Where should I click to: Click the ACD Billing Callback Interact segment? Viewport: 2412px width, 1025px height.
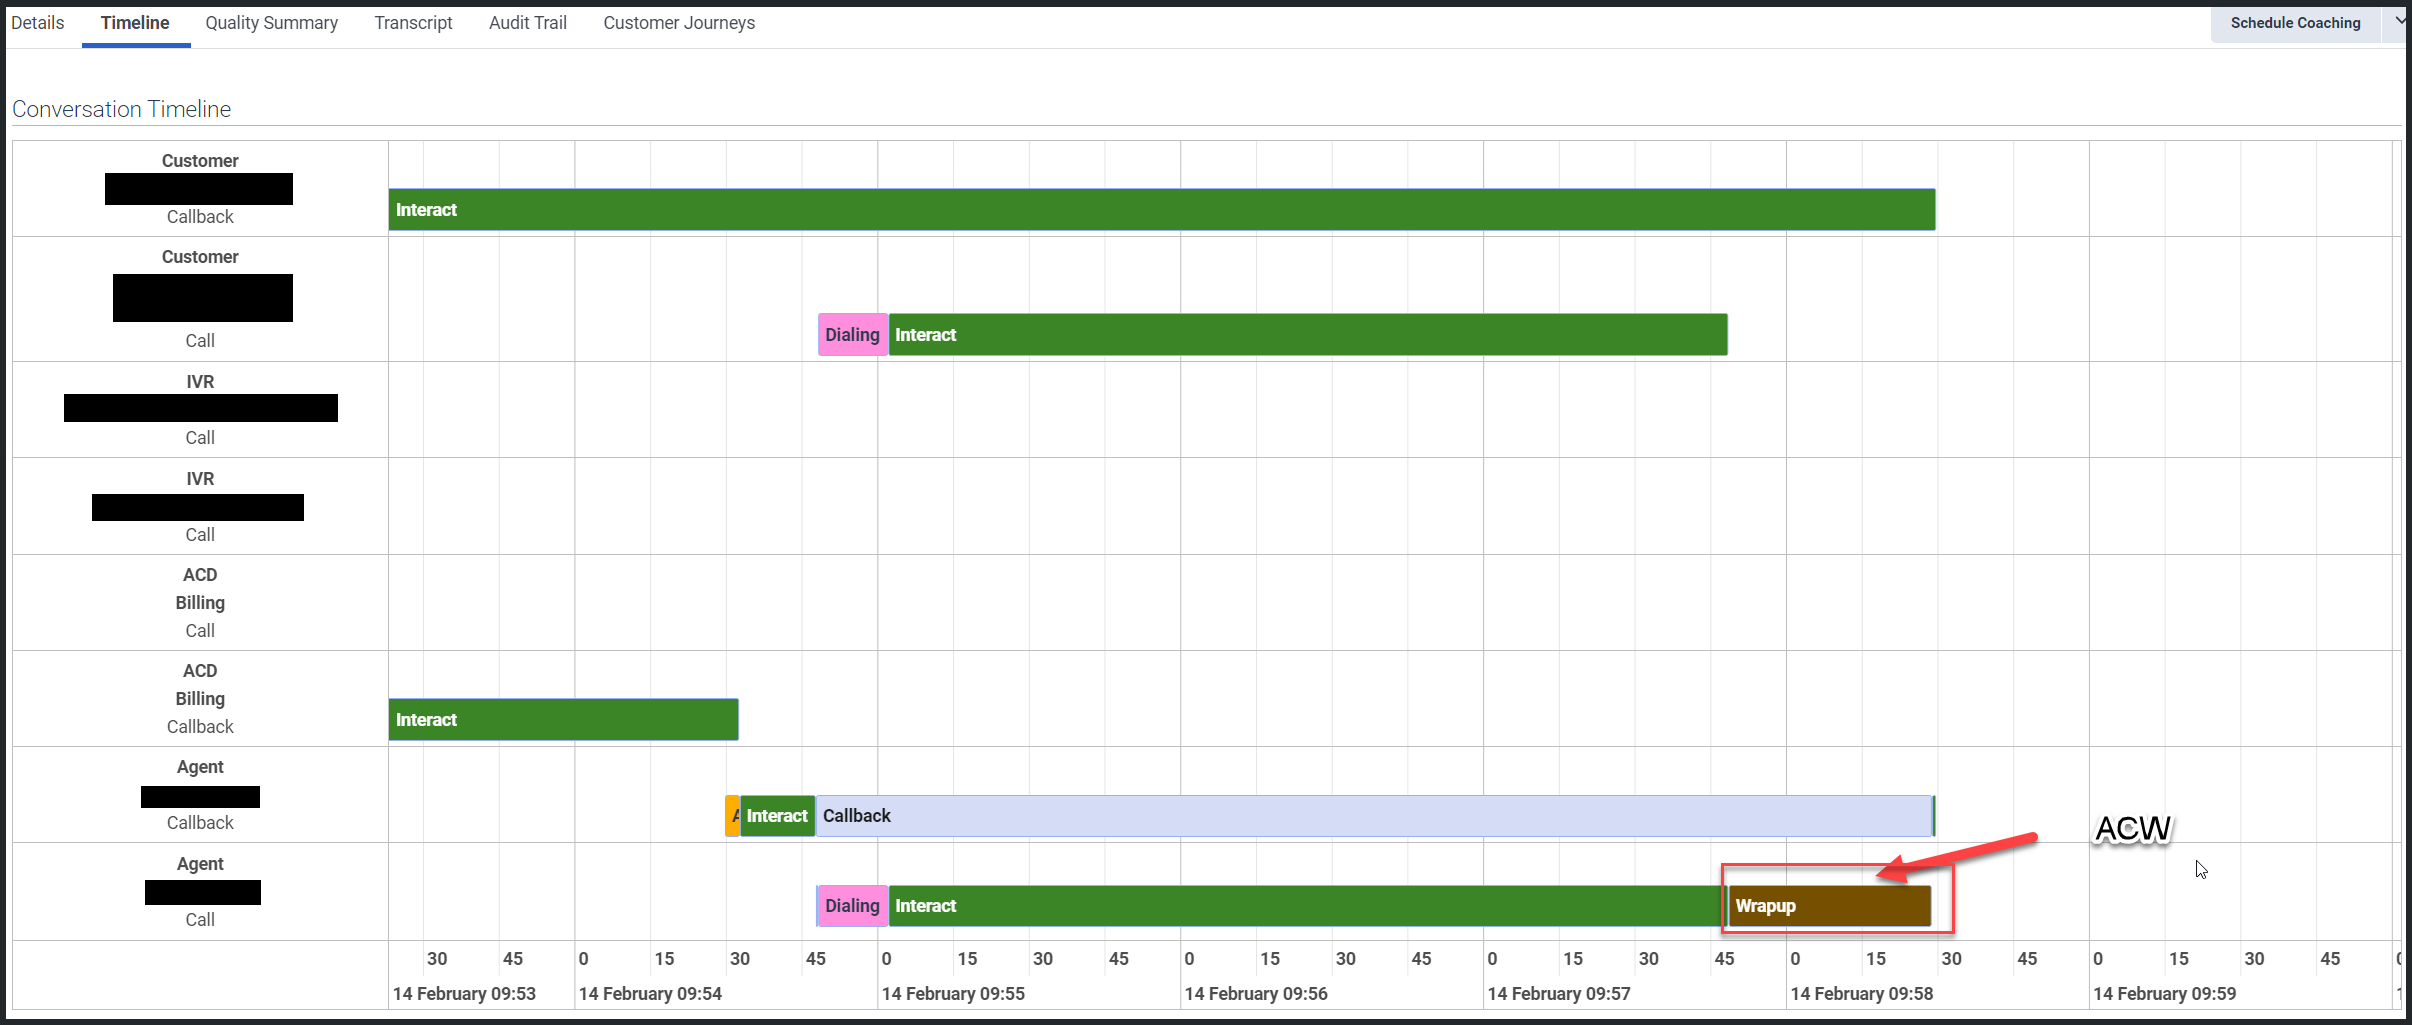pos(564,720)
